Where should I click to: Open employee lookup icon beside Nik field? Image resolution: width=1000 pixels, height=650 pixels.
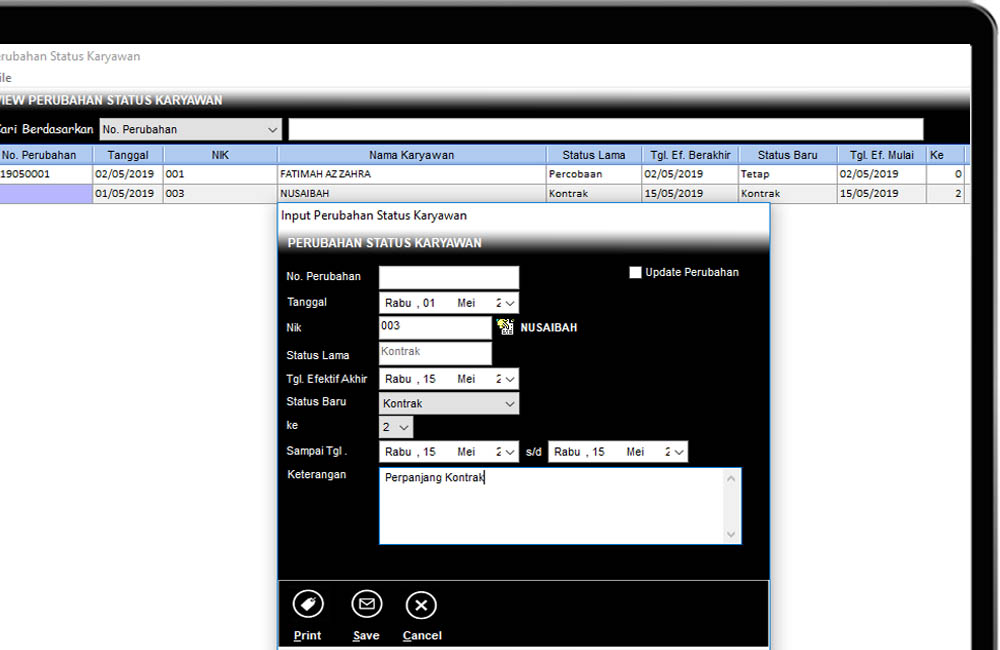point(505,327)
